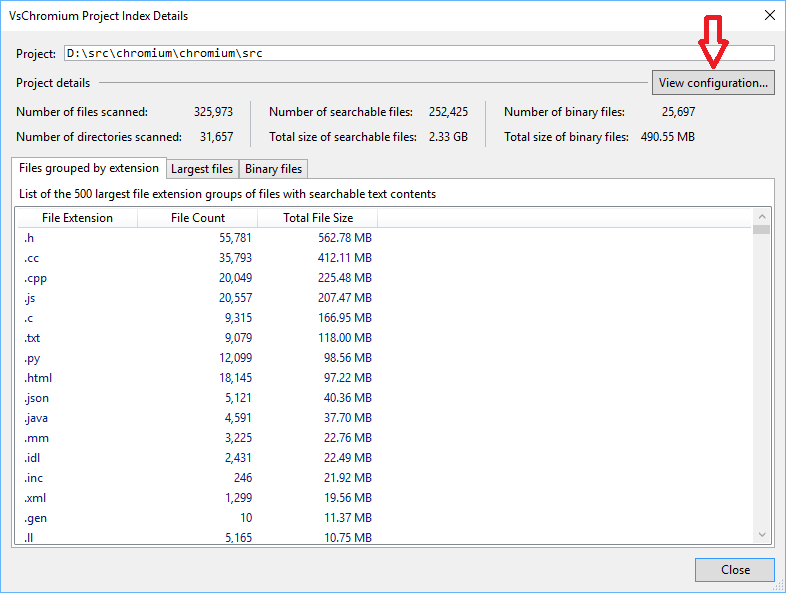Click the Close button
The image size is (786, 593).
coord(735,569)
